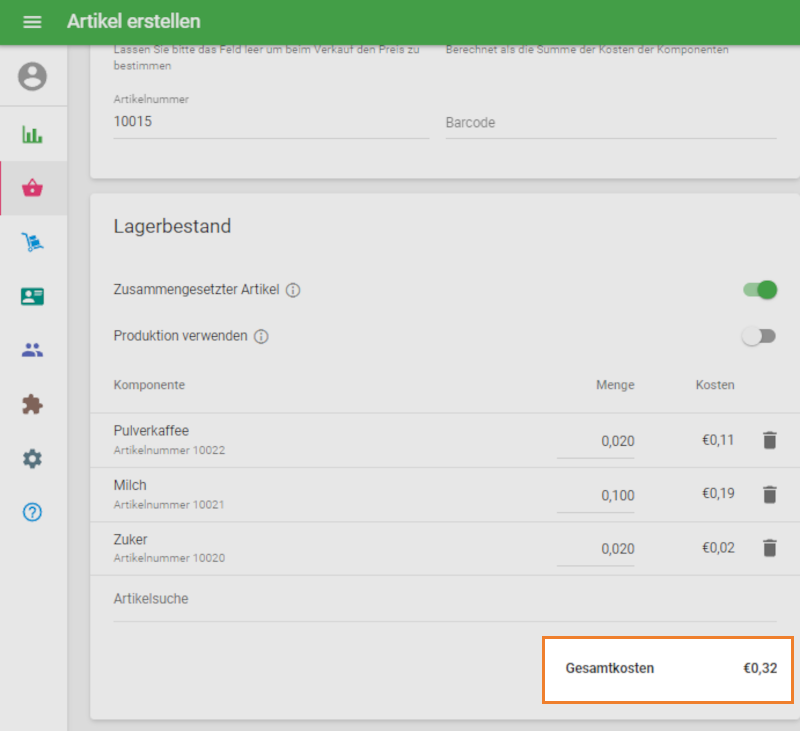Image resolution: width=800 pixels, height=731 pixels.
Task: Show info tooltip for Produktion verwenden
Action: tap(261, 337)
